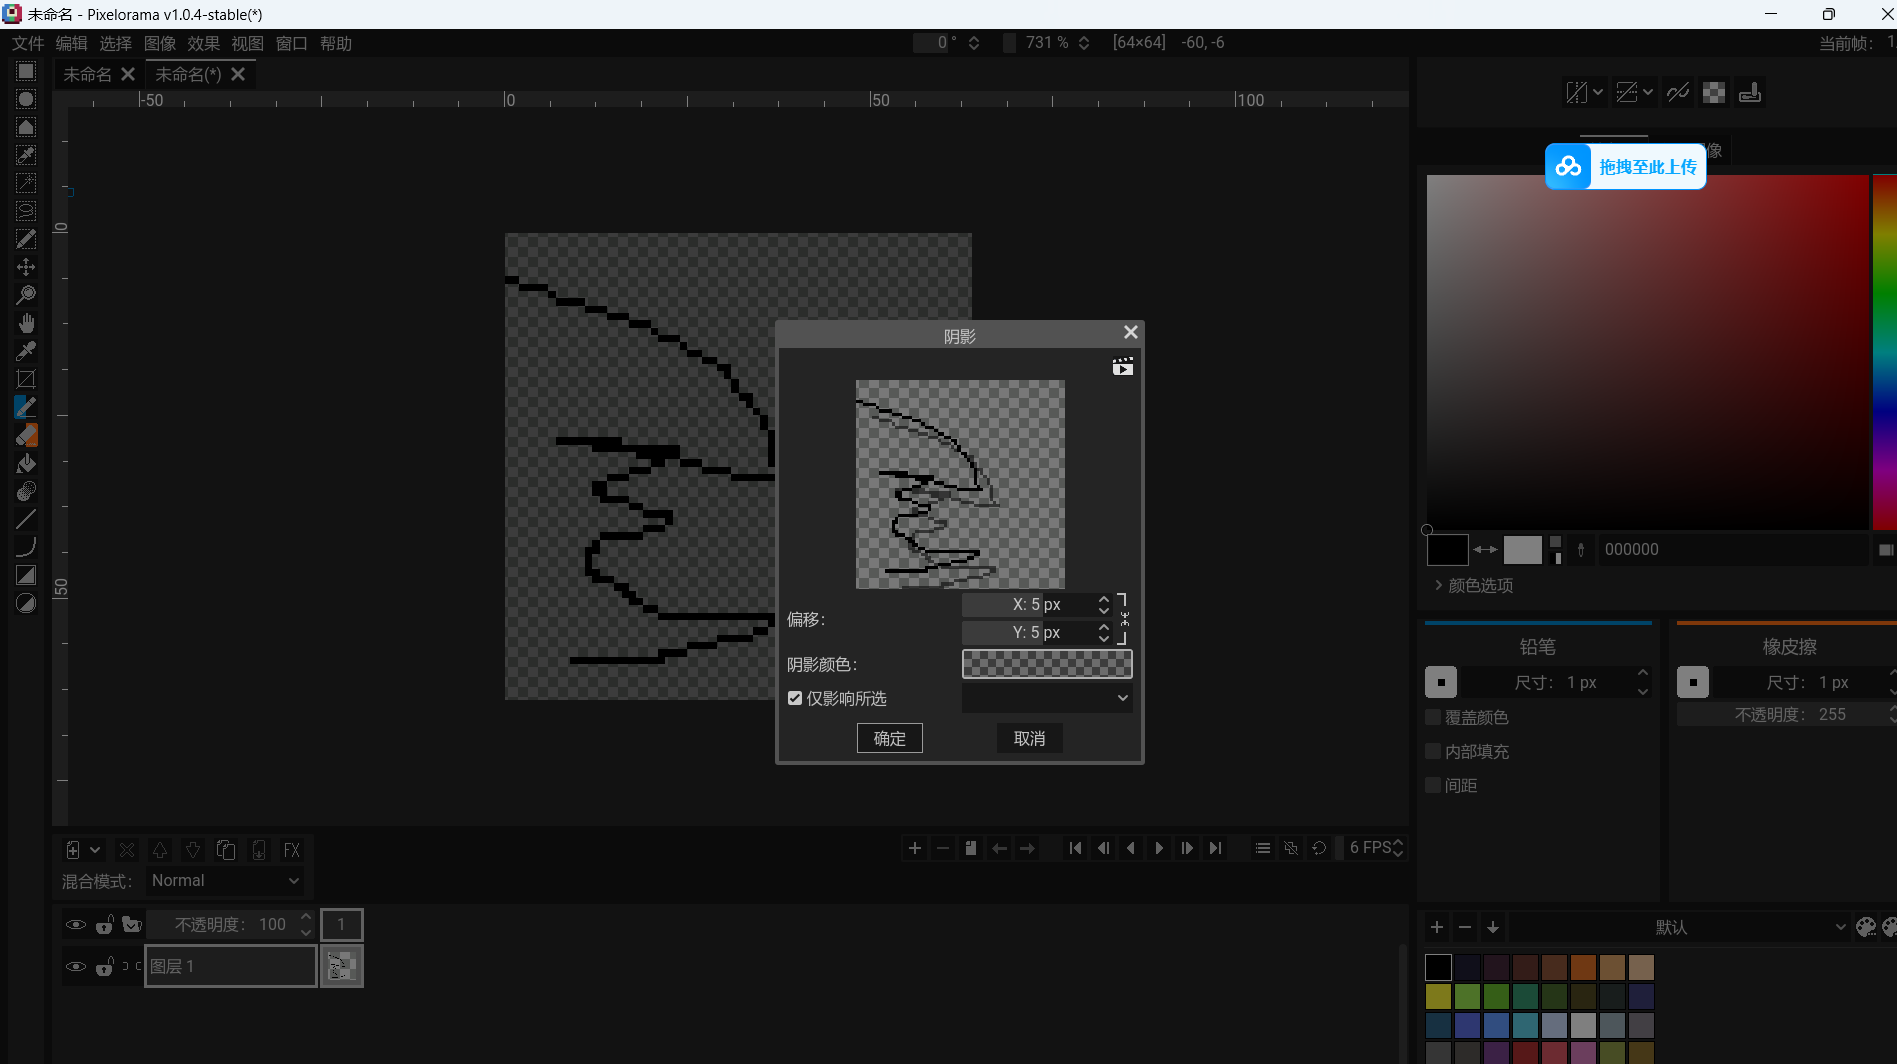Select the curve tool

(26, 547)
